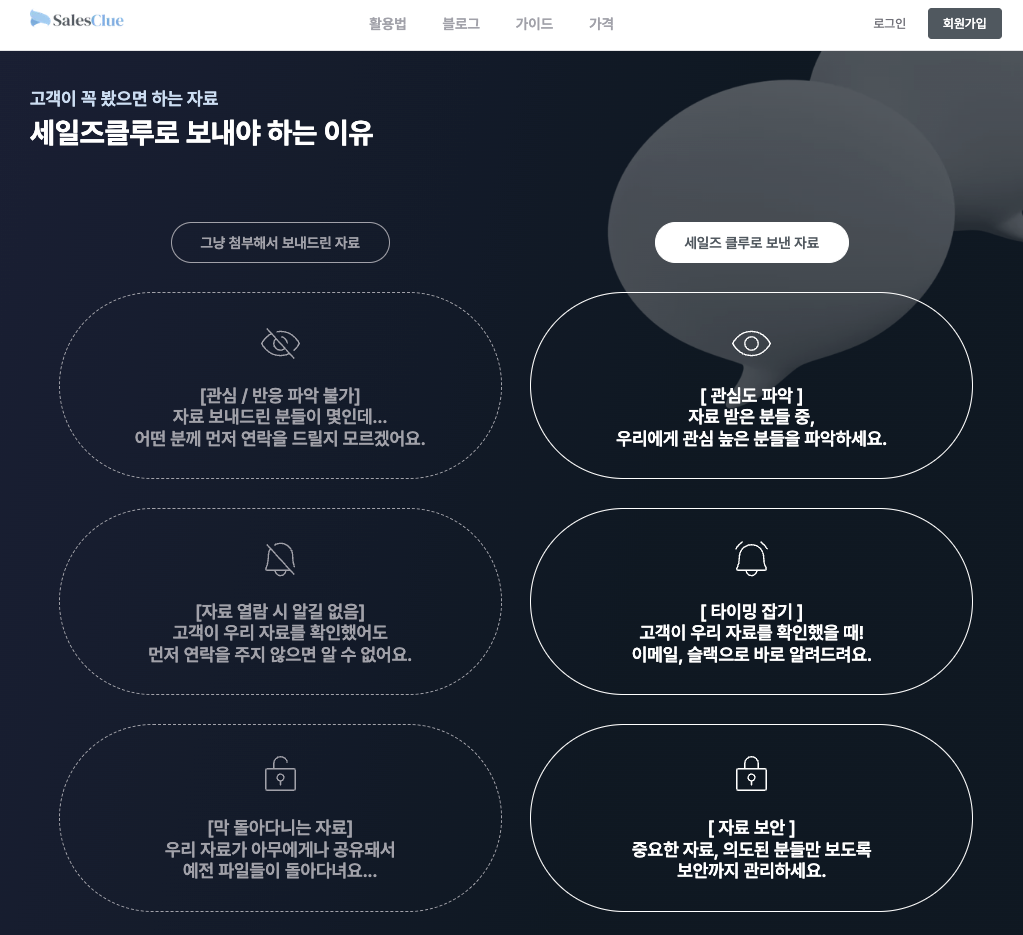Screen dimensions: 1023x935
Task: Click the ringing bell icon
Action: coord(752,559)
